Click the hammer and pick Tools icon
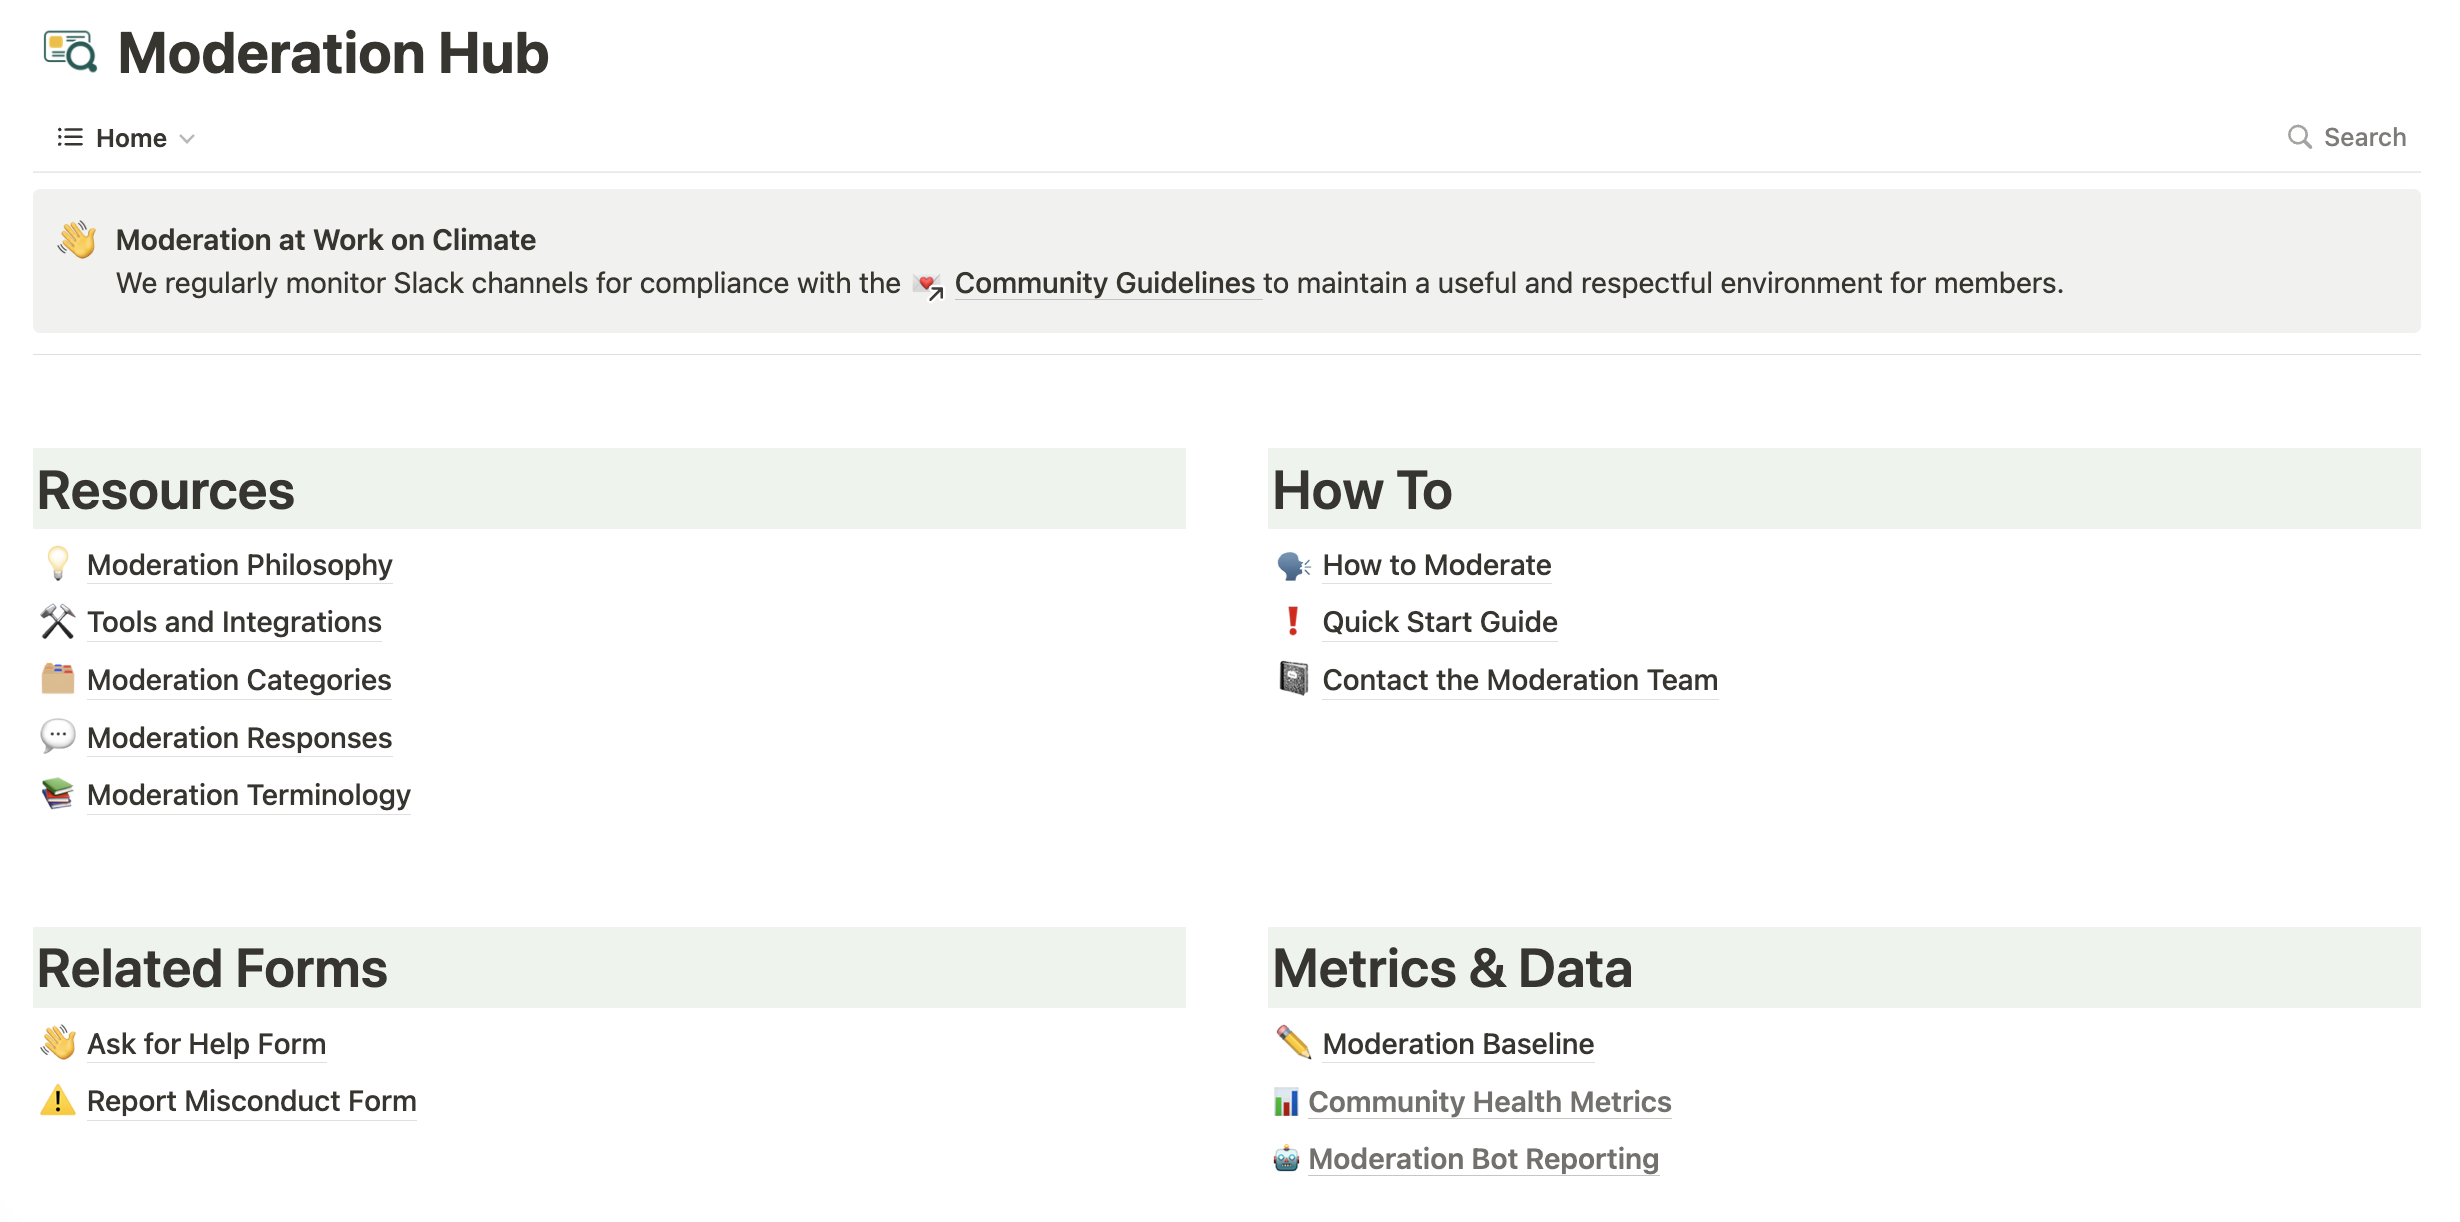 [x=58, y=622]
